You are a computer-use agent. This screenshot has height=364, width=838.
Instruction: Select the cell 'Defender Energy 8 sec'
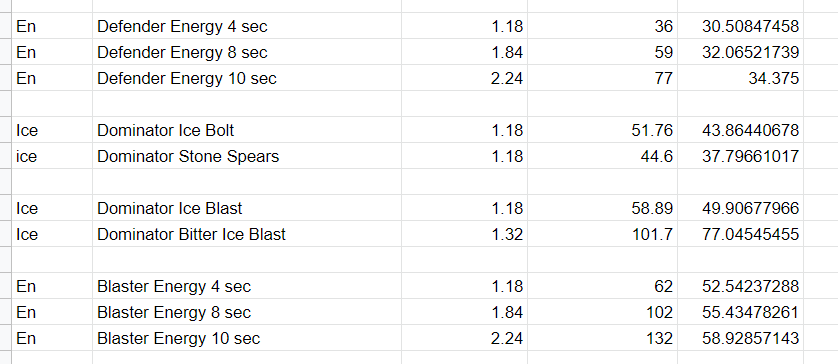(247, 52)
